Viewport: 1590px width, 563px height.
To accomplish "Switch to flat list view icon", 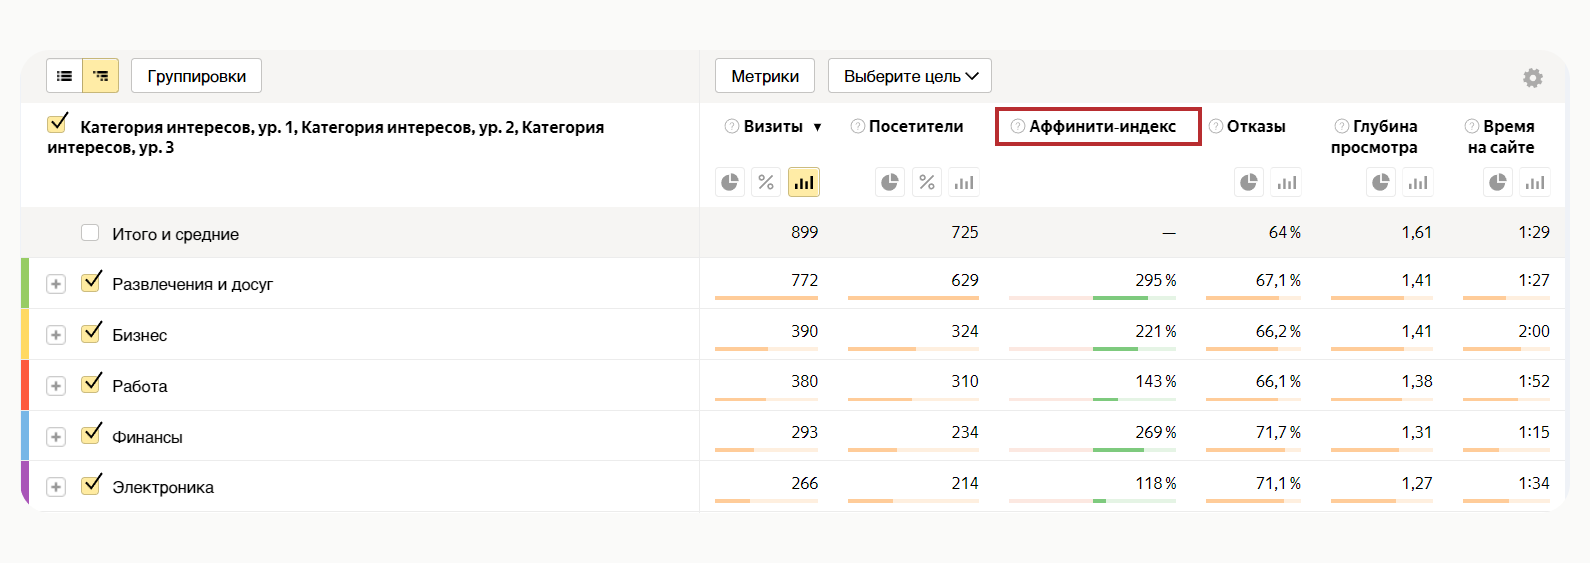I will (64, 76).
